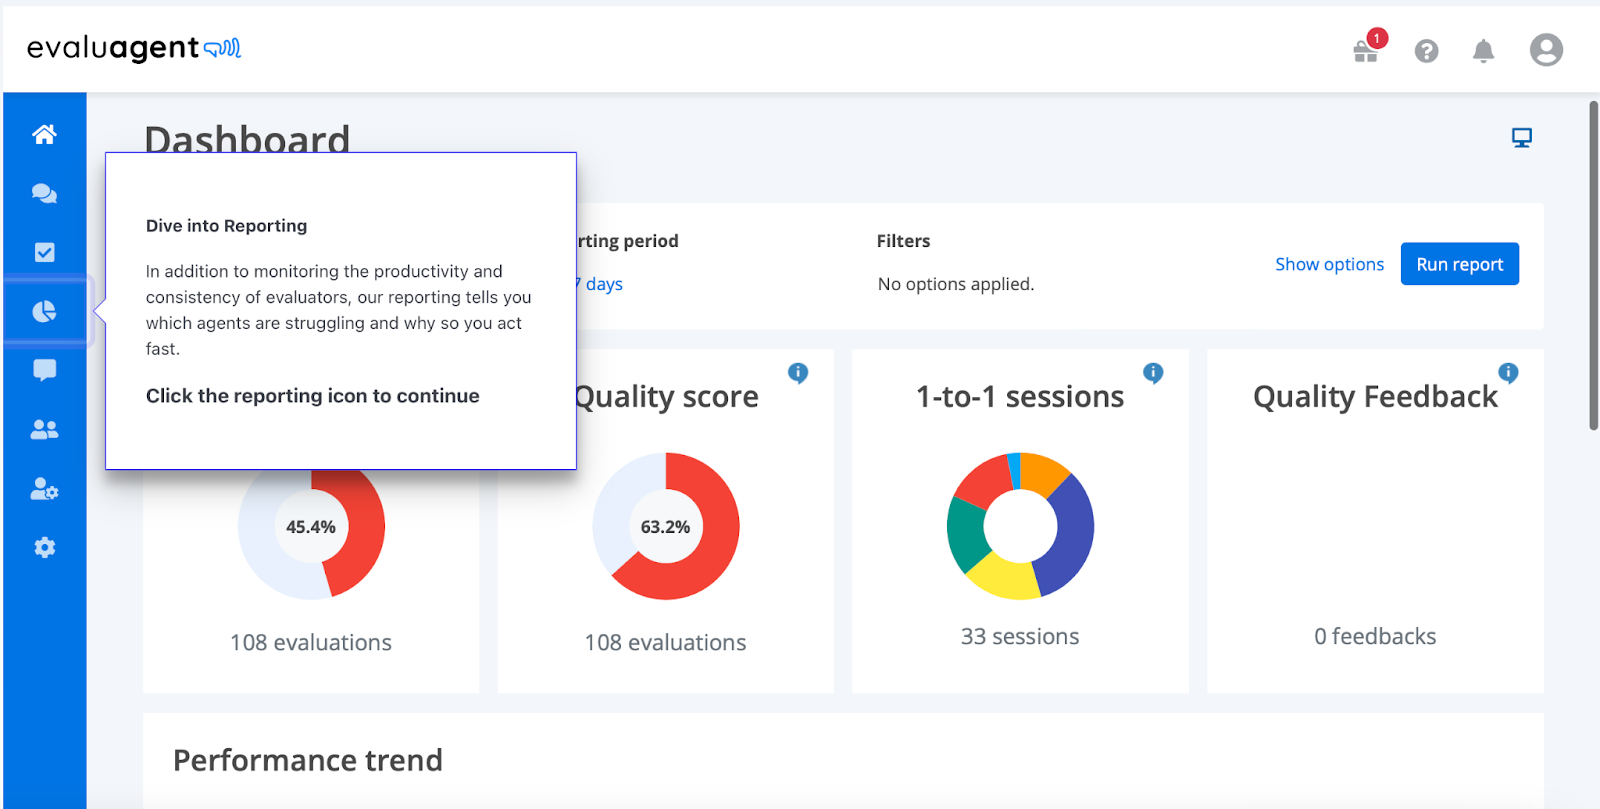Click the help question mark icon

pos(1426,51)
